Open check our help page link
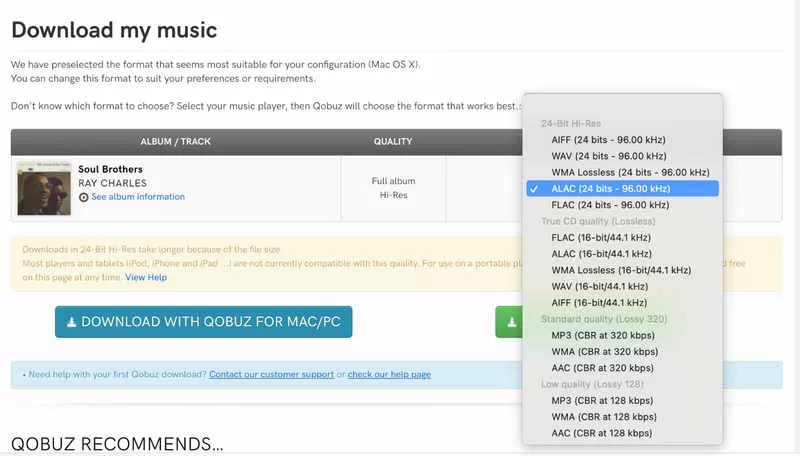This screenshot has width=800, height=456. (389, 374)
